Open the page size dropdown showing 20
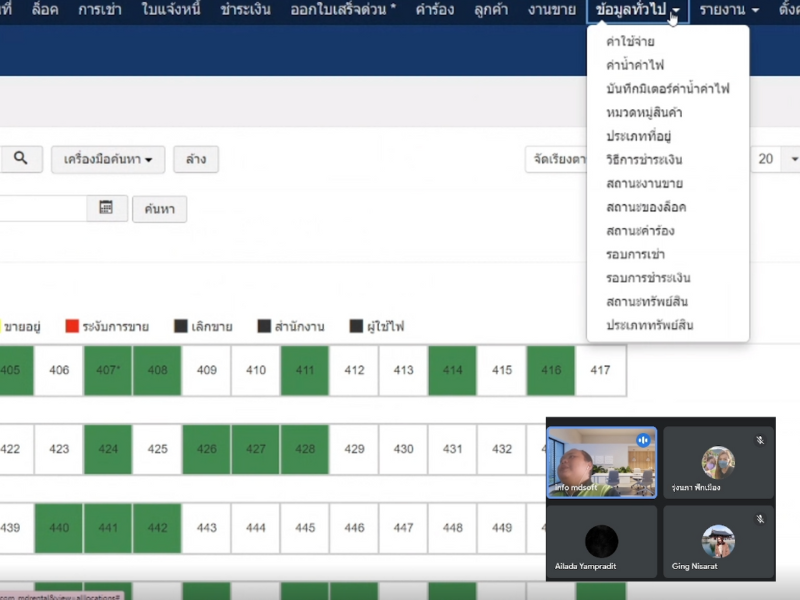Image resolution: width=800 pixels, height=600 pixels. tap(776, 160)
